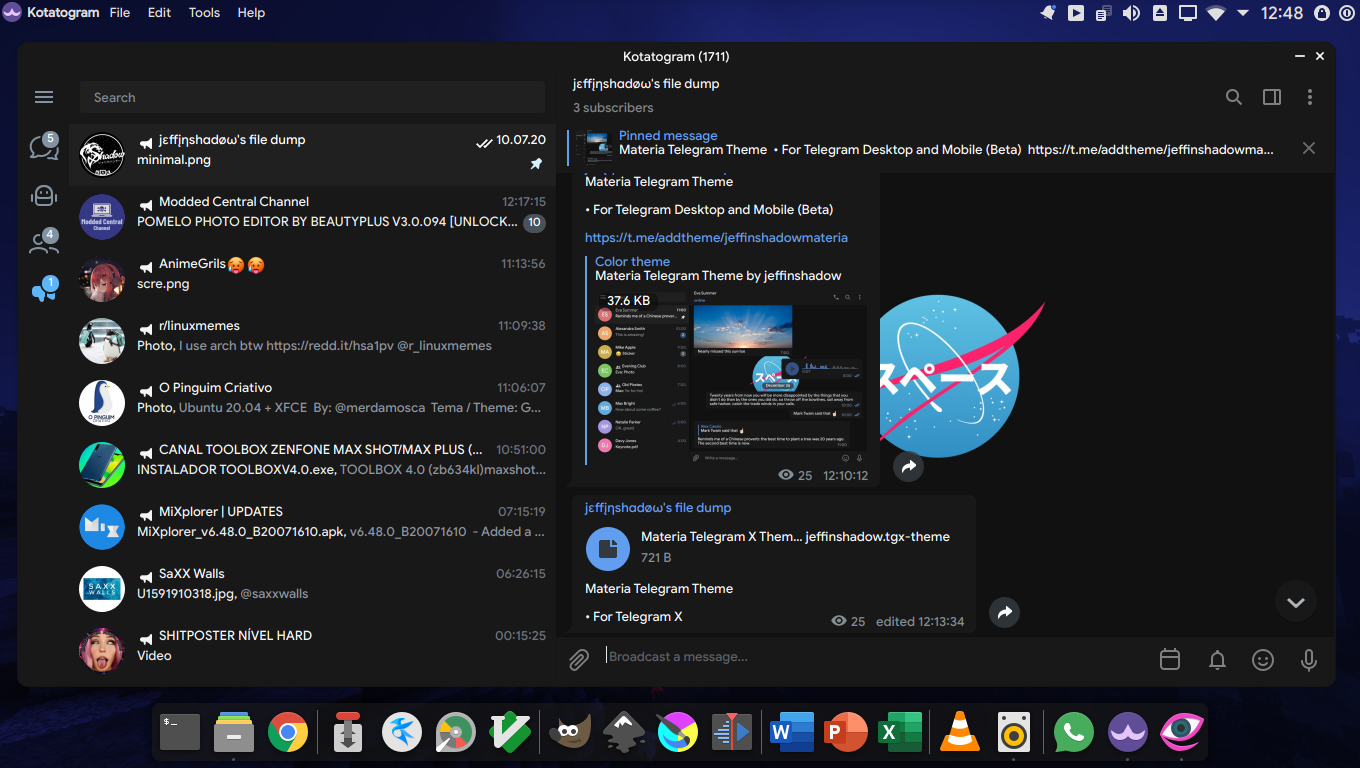Screen dimensions: 1360x768
Task: Expand hidden system tray icons arrow
Action: pos(1243,13)
